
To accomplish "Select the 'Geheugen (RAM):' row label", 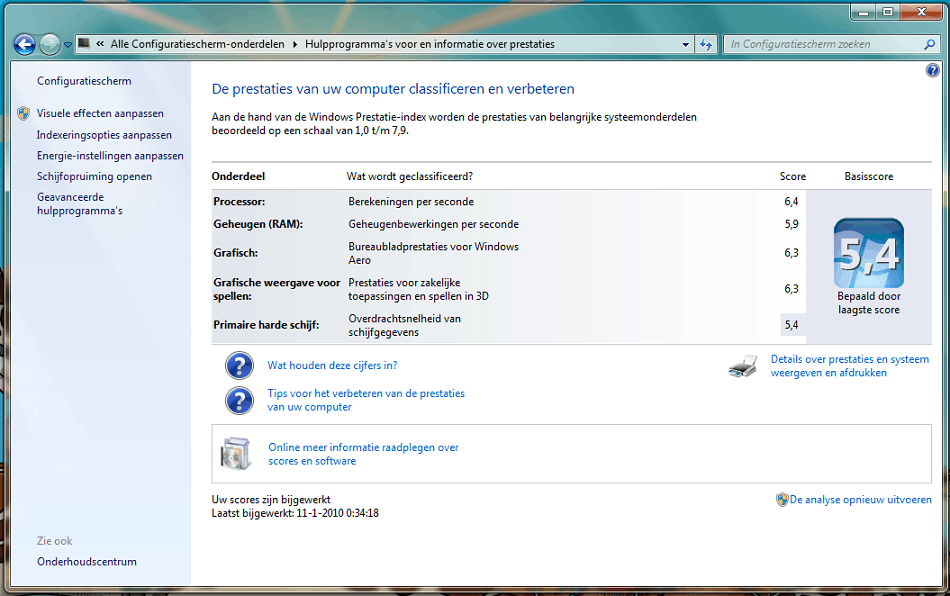I will (x=258, y=224).
